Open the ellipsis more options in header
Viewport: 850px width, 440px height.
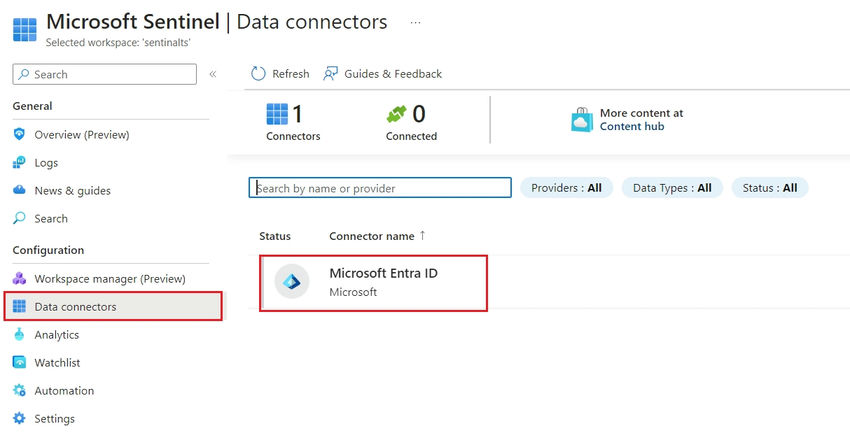pyautogui.click(x=416, y=21)
